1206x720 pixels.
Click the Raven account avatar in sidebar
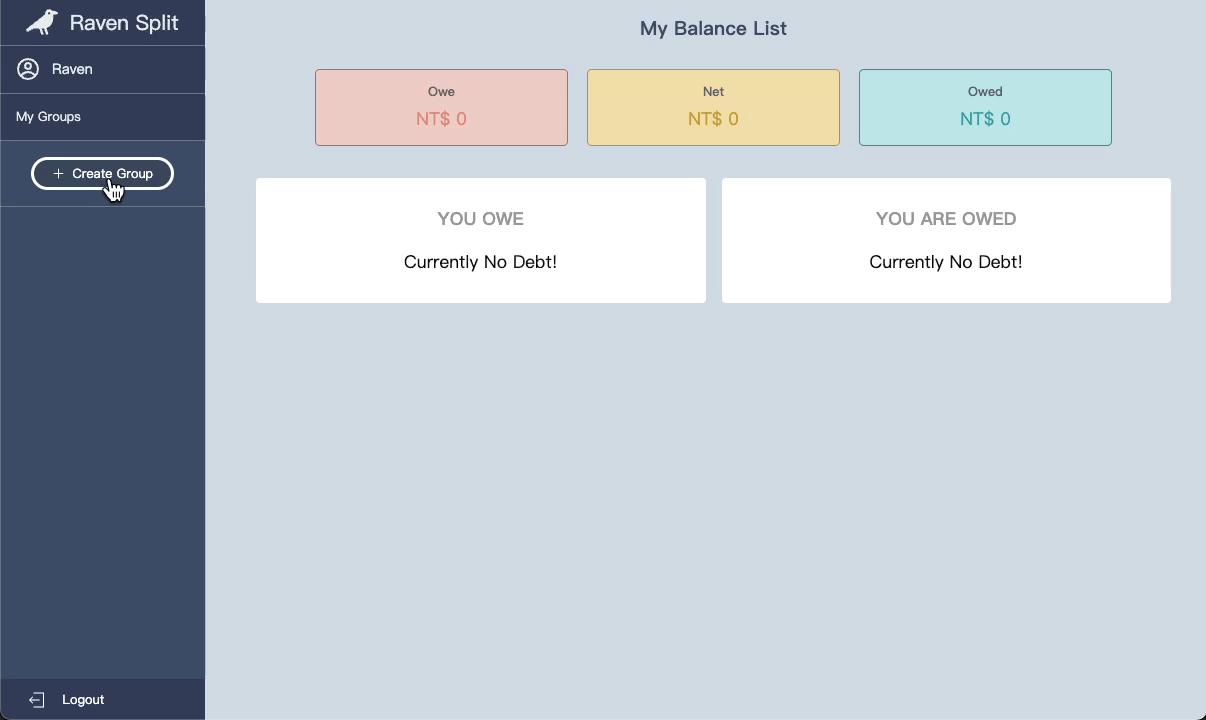[x=28, y=69]
